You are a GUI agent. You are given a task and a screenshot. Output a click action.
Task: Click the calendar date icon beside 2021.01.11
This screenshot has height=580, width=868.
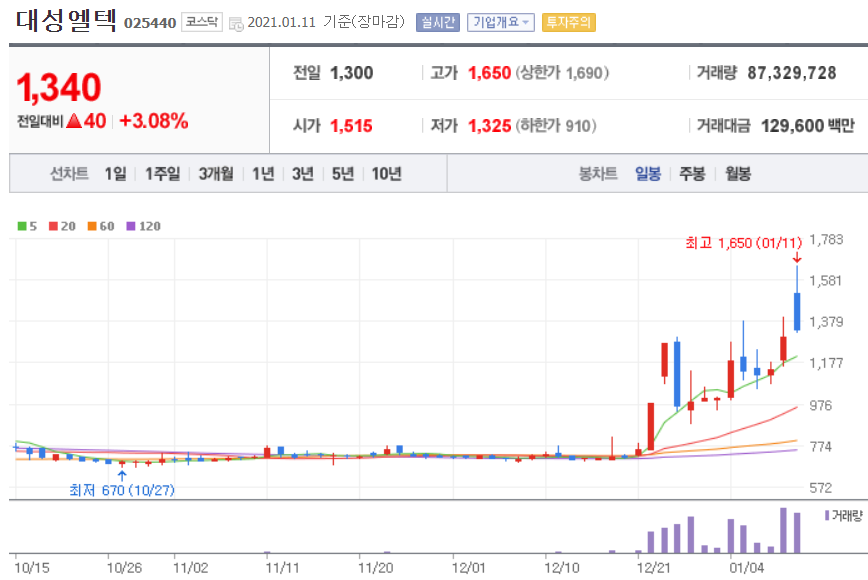(236, 24)
